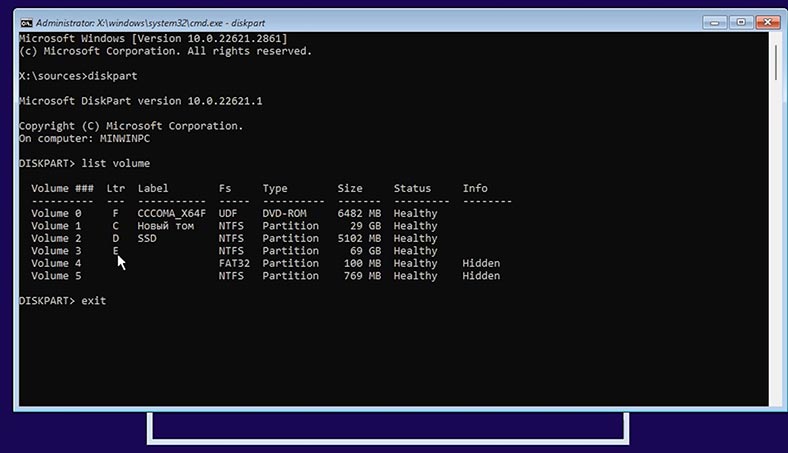Click the 'Fs' column header
Screen dimensions: 788x453
[225, 188]
